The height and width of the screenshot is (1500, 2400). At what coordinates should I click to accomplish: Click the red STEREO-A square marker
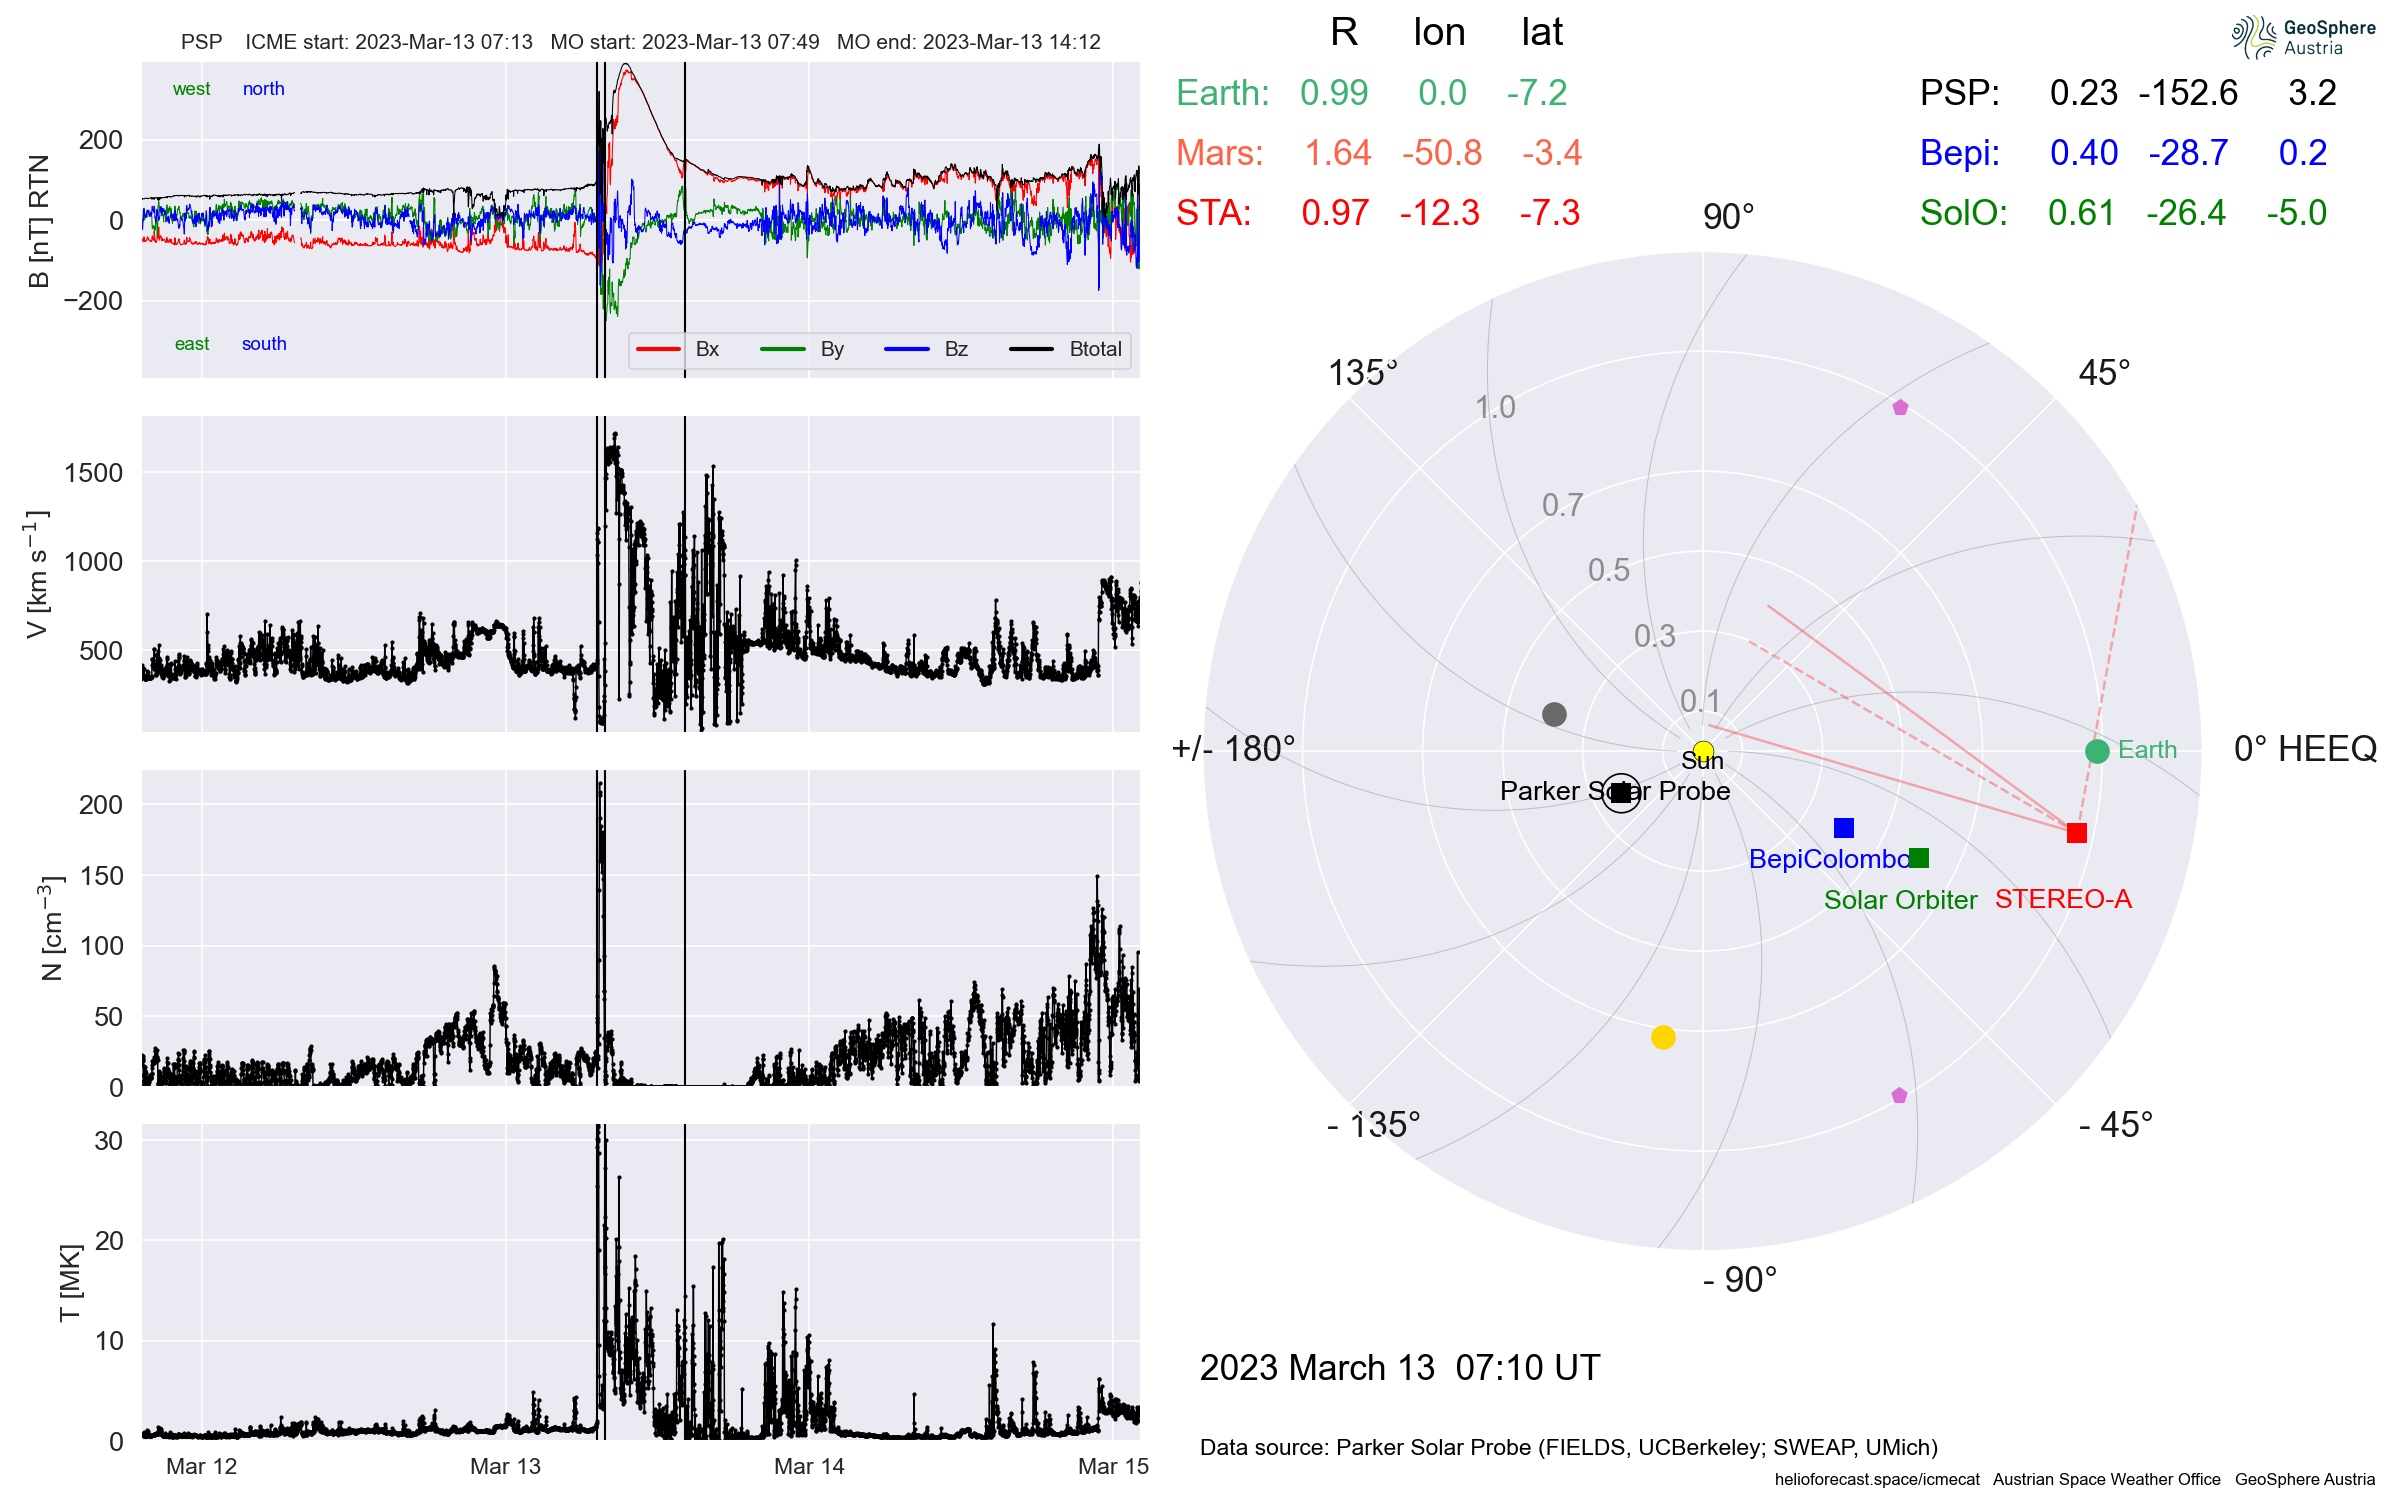tap(2077, 832)
